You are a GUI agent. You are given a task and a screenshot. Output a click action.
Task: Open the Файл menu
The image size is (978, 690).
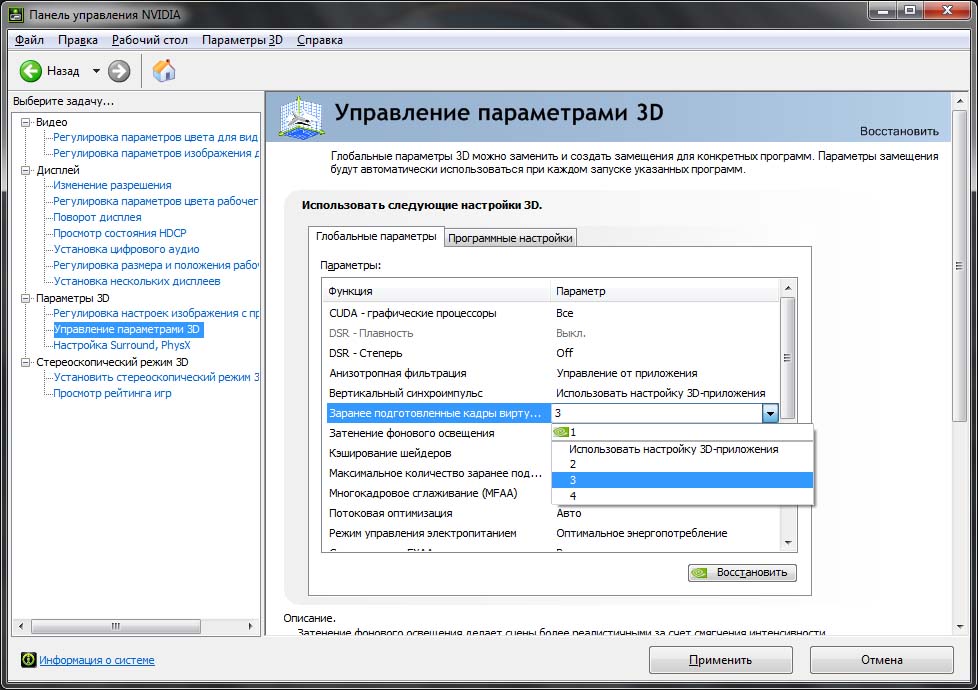click(29, 40)
